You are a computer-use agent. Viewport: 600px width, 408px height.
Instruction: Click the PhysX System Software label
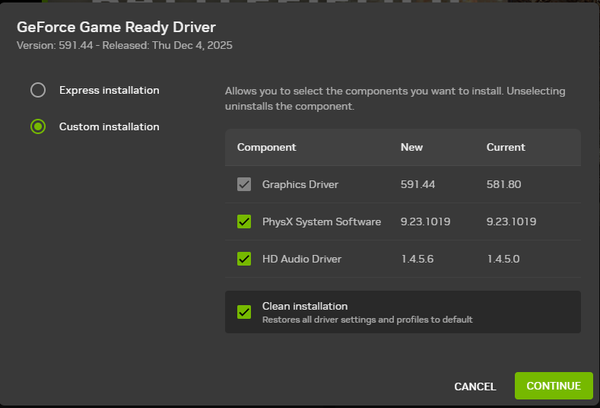321,222
